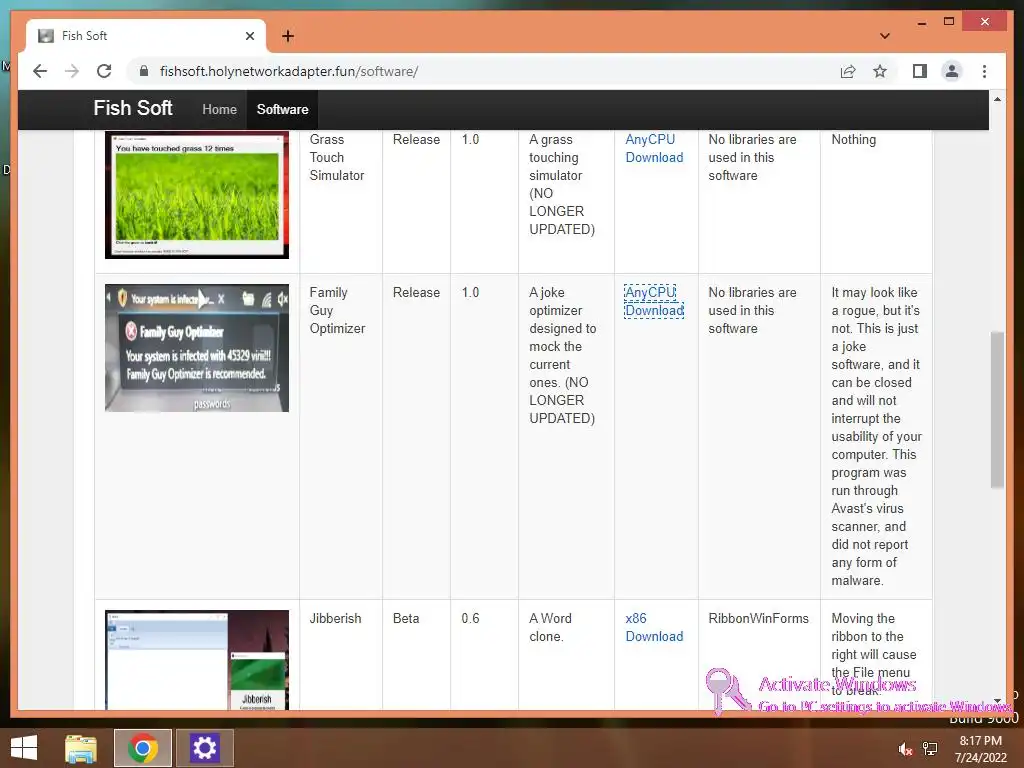This screenshot has height=768, width=1024.
Task: Download Grass Touch Simulator AnyCPU
Action: coord(654,148)
